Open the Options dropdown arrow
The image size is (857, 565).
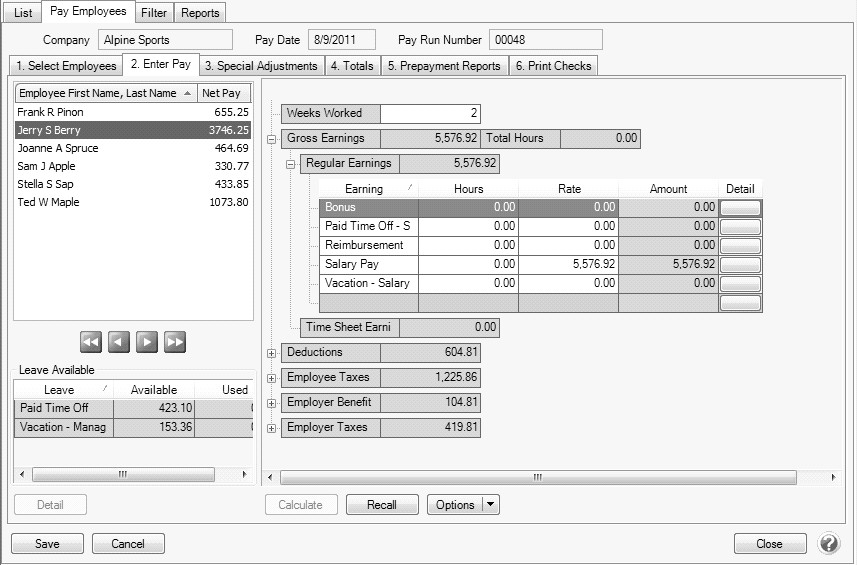[490, 505]
